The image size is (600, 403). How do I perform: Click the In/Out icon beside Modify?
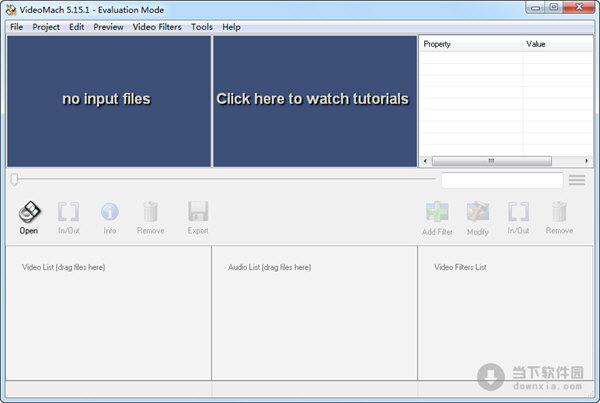coord(518,212)
